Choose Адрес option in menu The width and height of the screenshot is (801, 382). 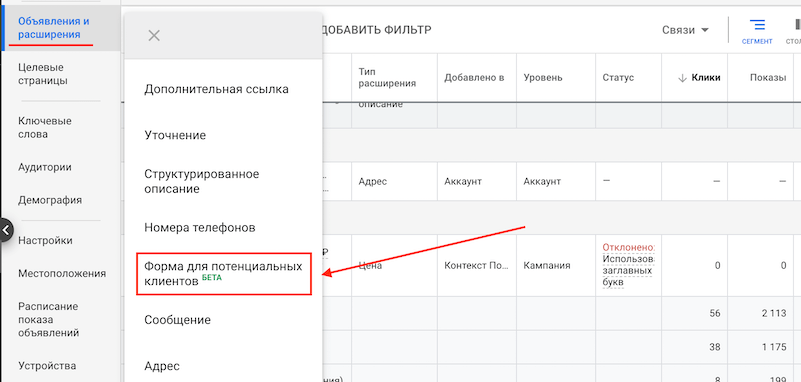pyautogui.click(x=162, y=366)
